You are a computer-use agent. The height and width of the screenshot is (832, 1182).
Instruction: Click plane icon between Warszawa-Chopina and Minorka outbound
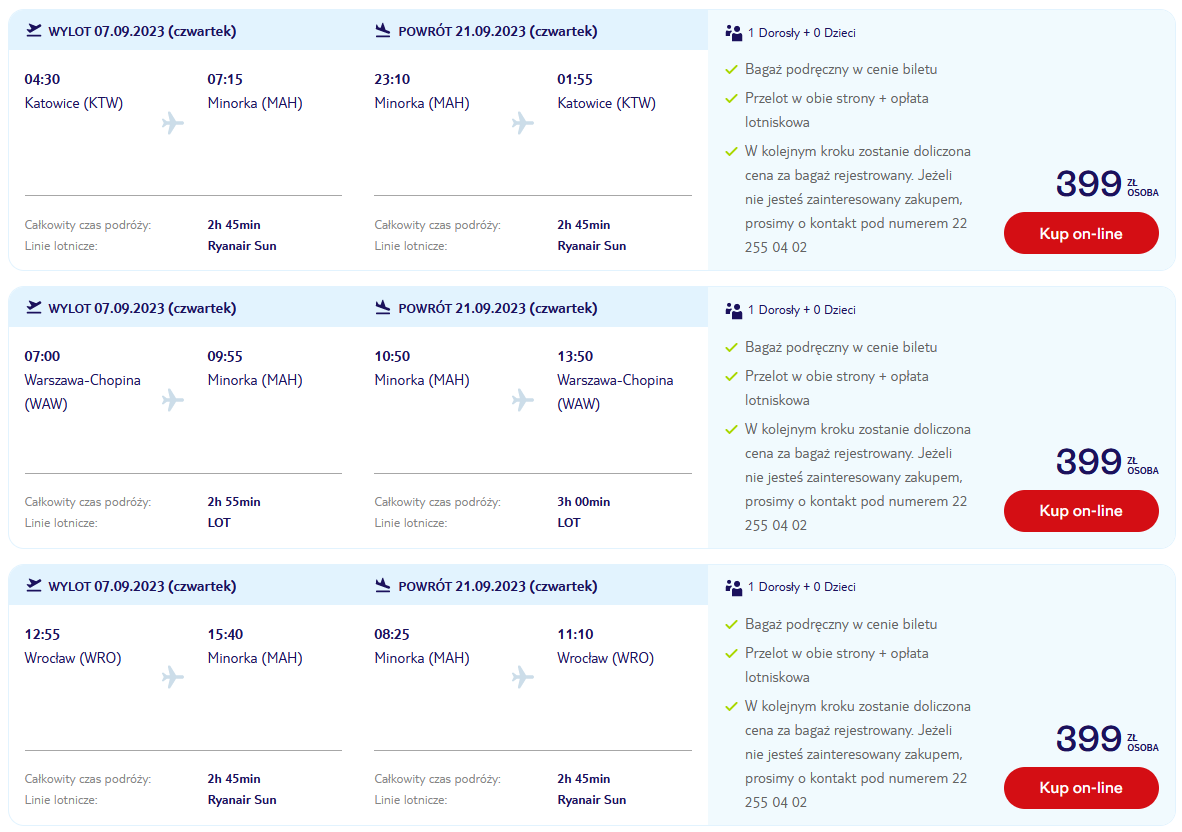point(173,399)
